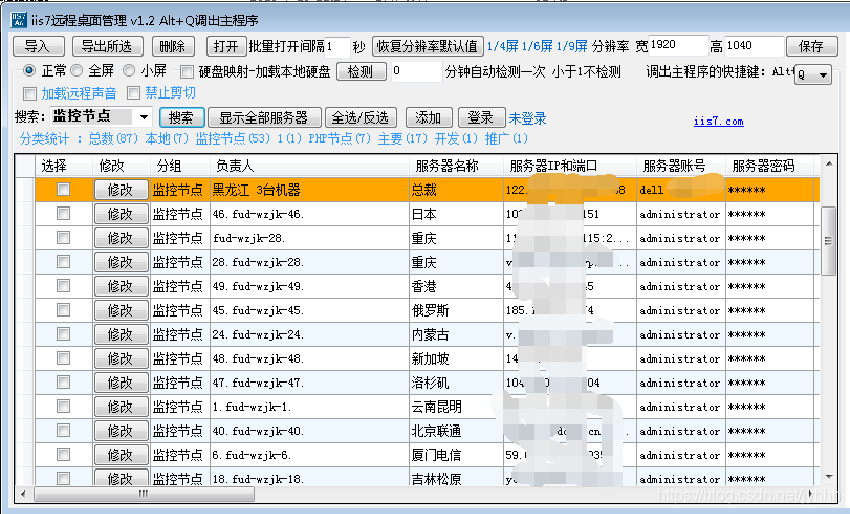
Task: Check the box for 新加坡 row
Action: [x=63, y=358]
